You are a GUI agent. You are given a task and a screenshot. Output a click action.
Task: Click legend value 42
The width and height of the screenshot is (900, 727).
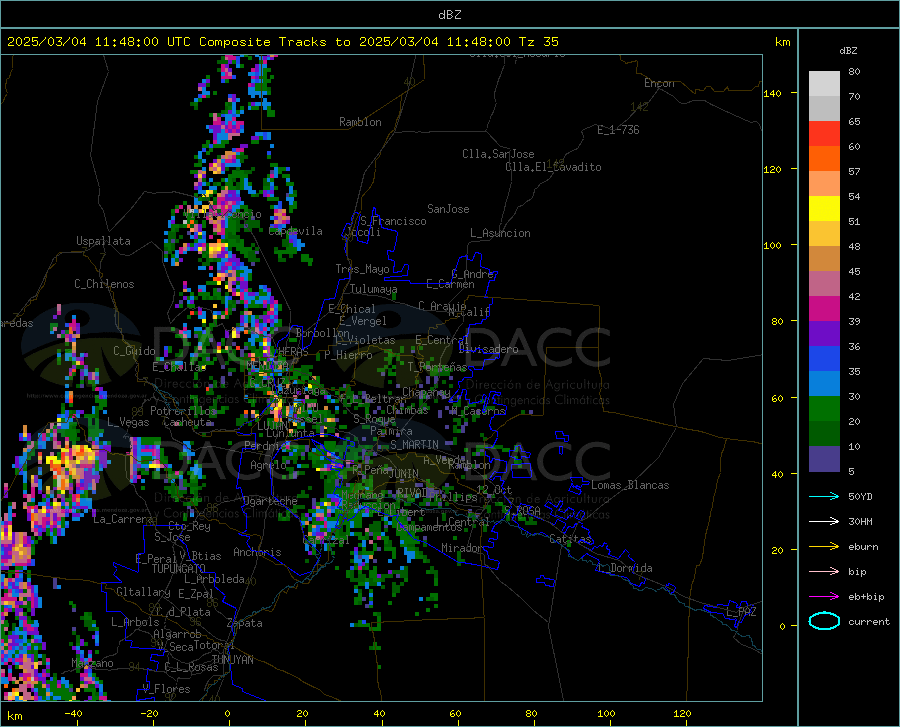[x=854, y=296]
